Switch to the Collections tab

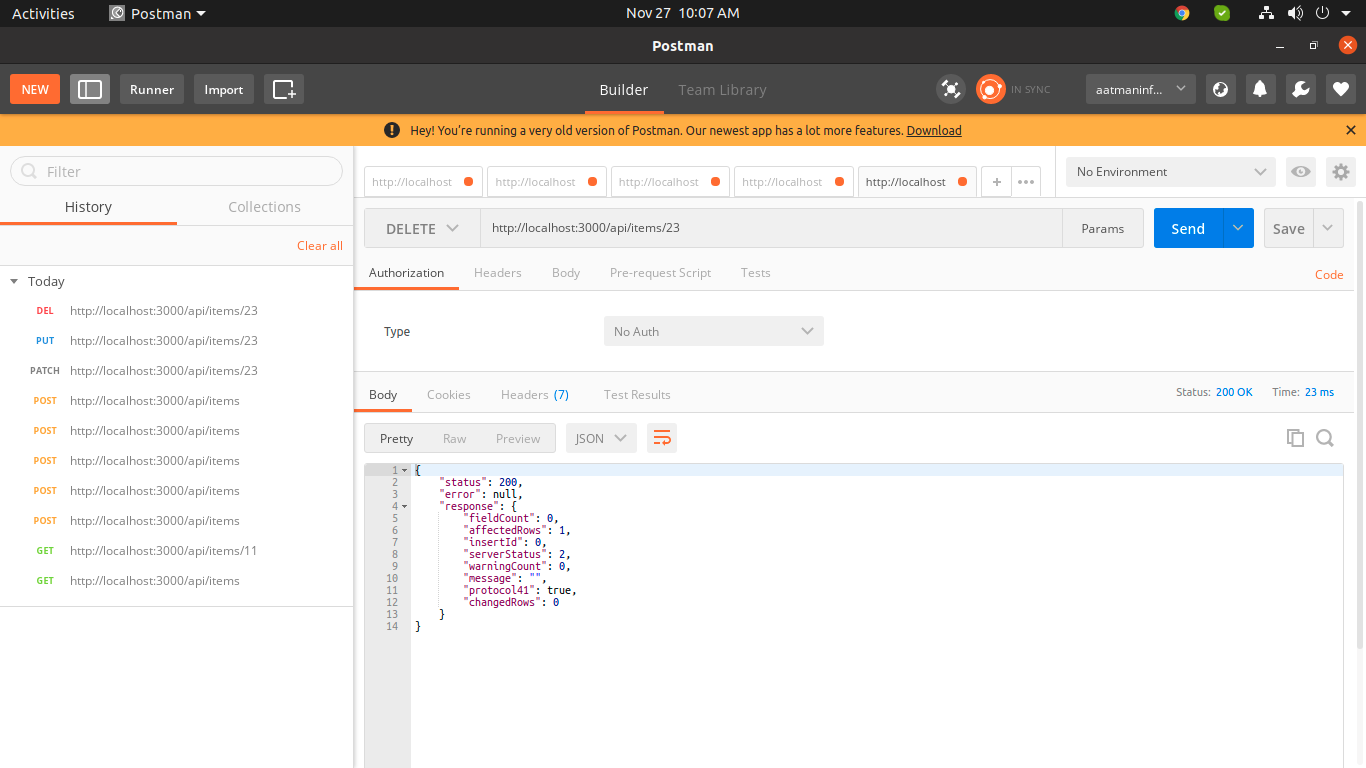(x=264, y=207)
